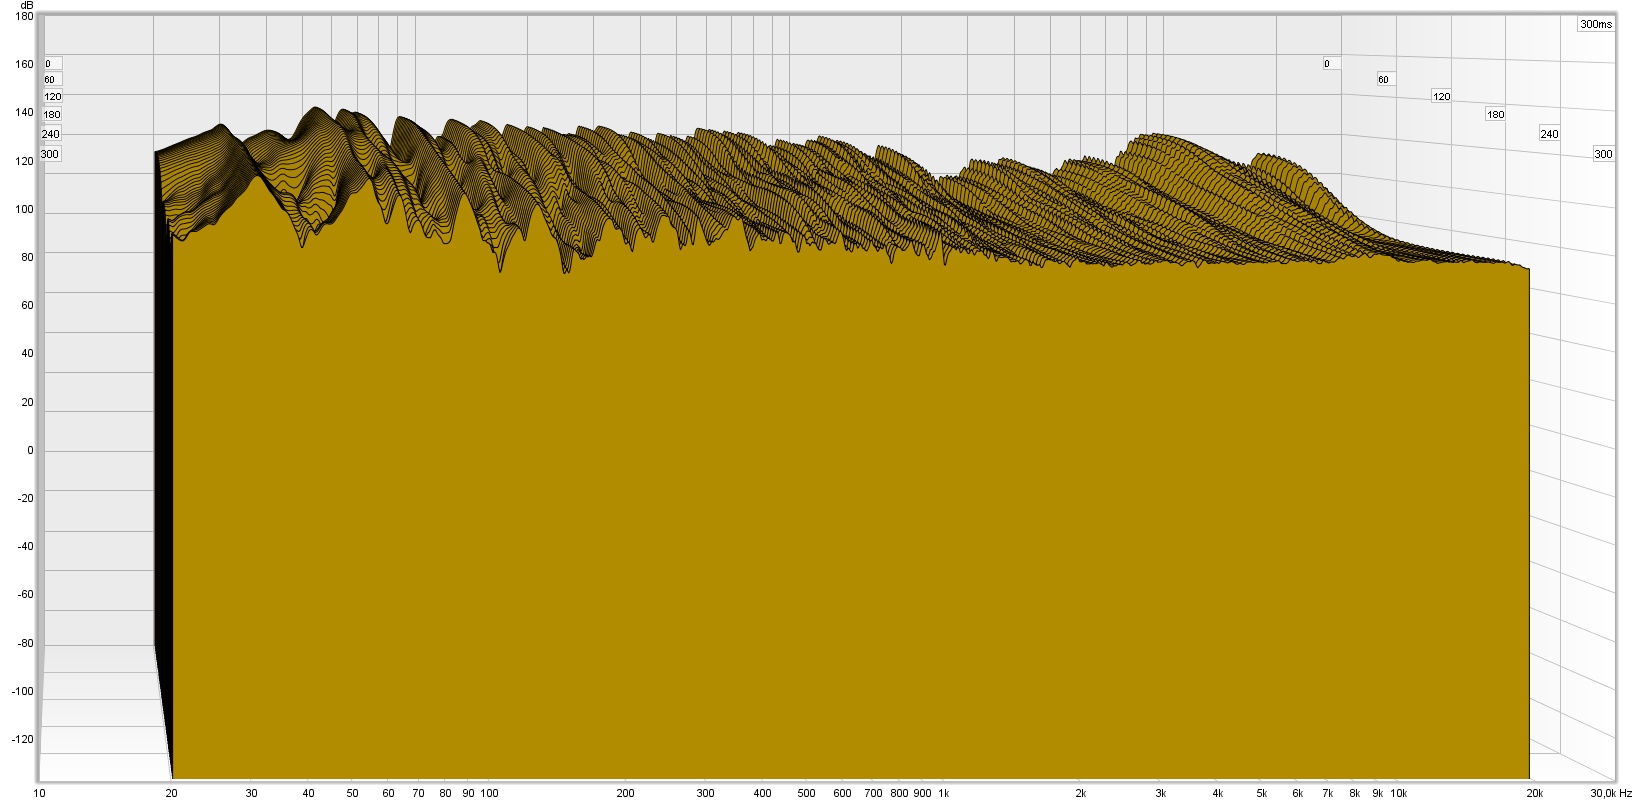This screenshot has width=1634, height=803.
Task: Select the 160 value on the dB axis
Action: point(25,64)
